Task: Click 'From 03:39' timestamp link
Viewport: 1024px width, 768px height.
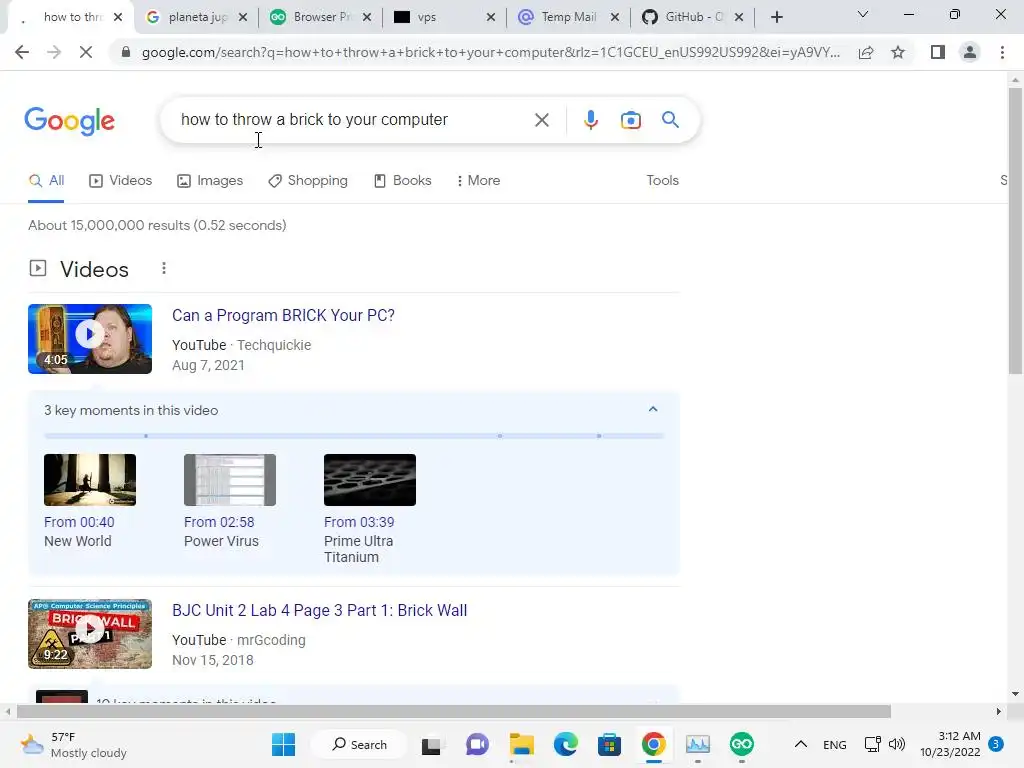Action: pos(359,522)
